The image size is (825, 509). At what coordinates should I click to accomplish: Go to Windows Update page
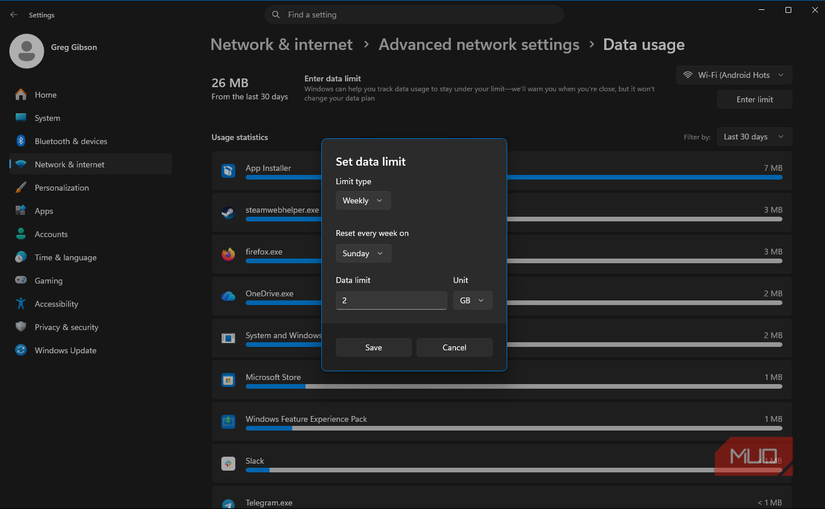(x=90, y=350)
